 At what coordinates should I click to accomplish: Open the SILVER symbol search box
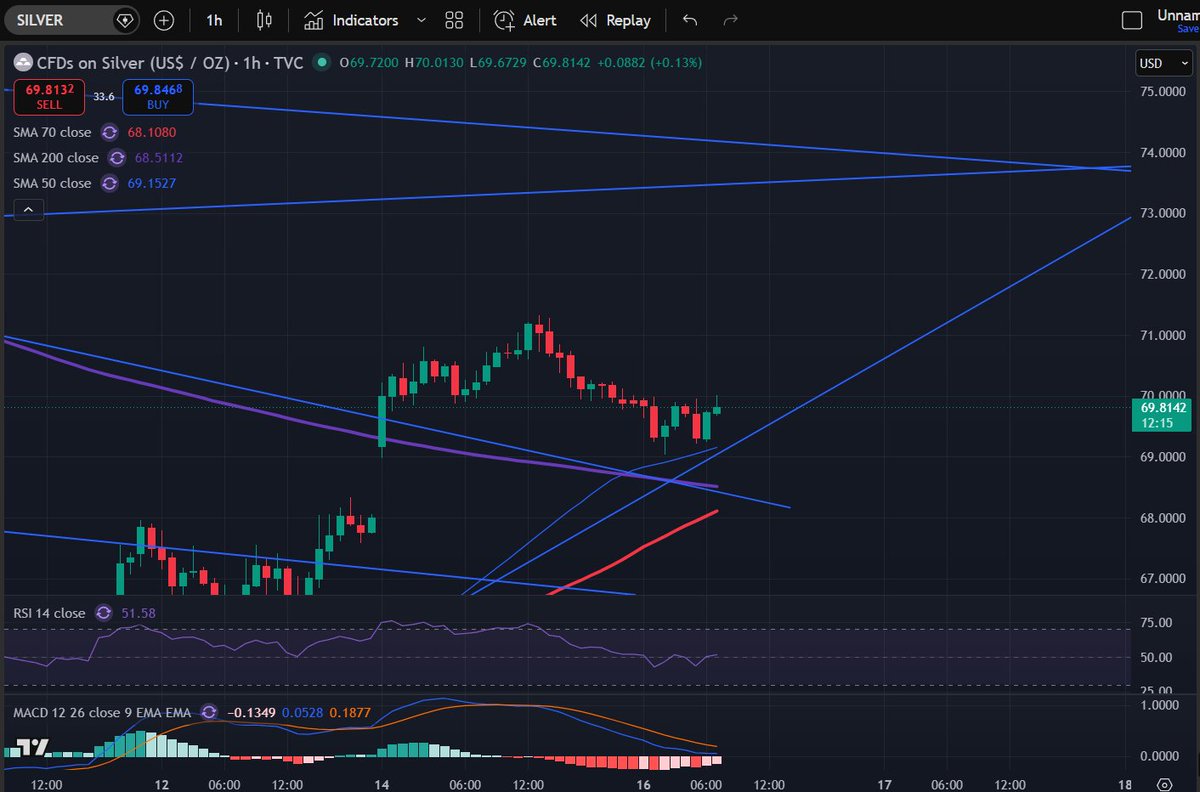[x=60, y=20]
